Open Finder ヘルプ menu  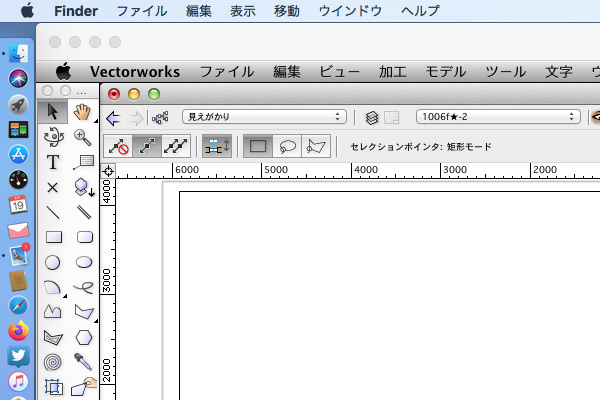(420, 11)
